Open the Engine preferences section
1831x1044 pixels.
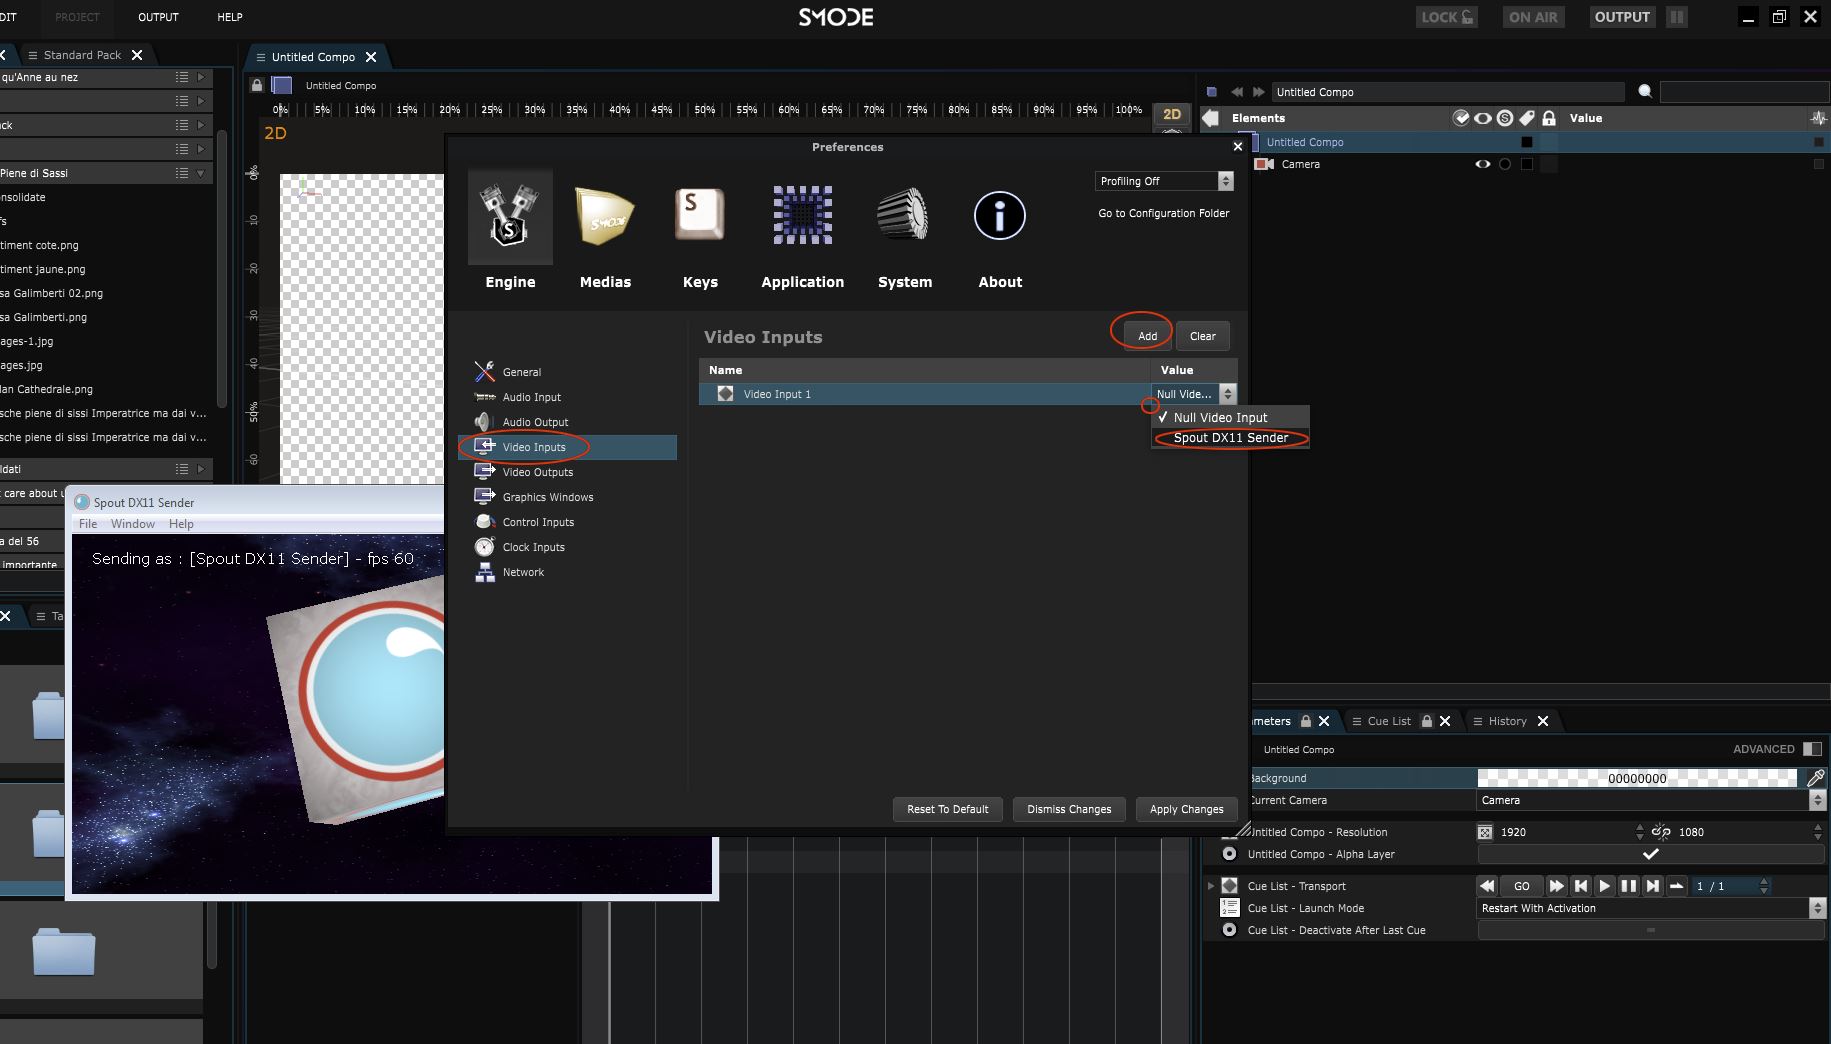[x=510, y=231]
